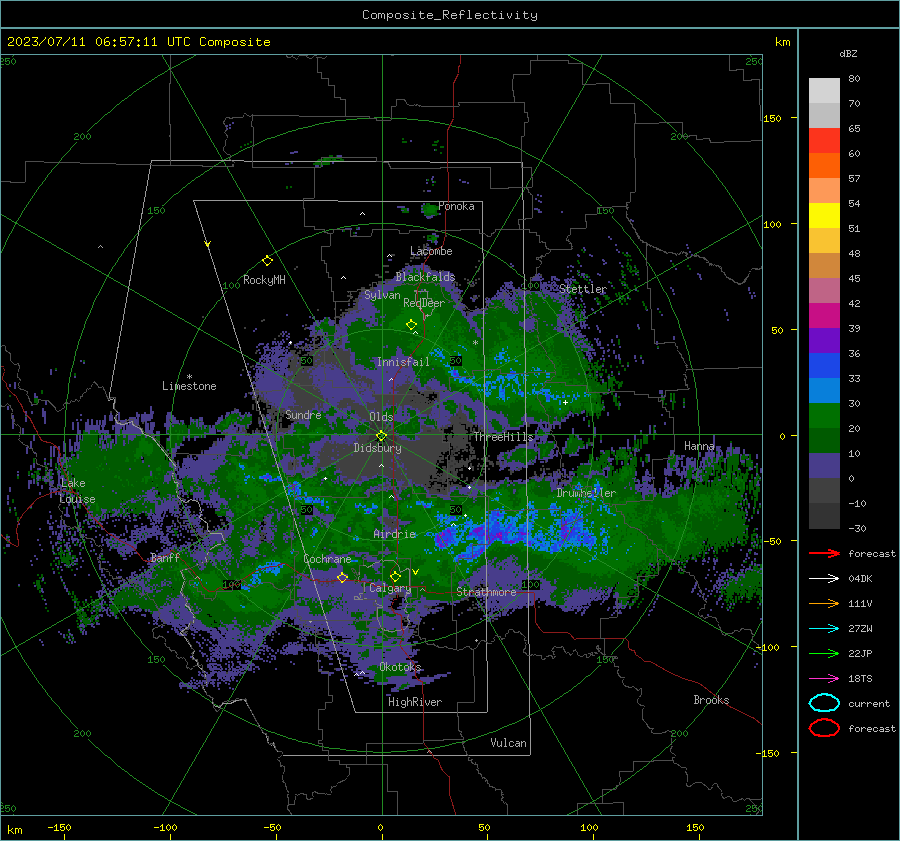The width and height of the screenshot is (900, 841).
Task: Select the red 65 dBZ color swatch
Action: pos(824,141)
